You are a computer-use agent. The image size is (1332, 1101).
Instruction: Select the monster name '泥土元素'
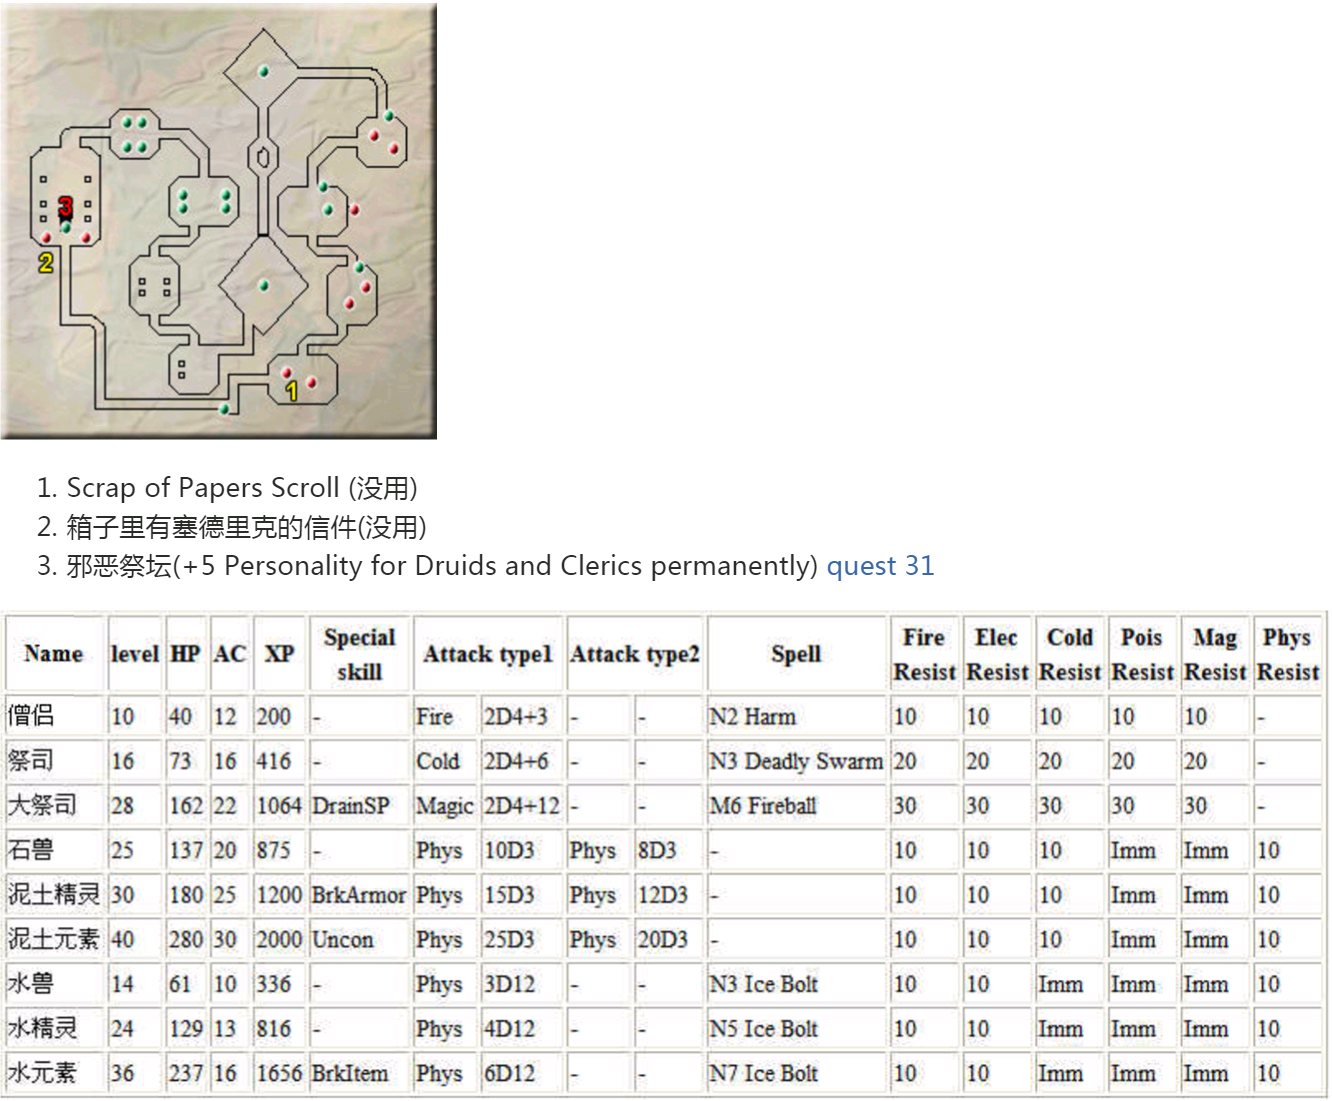pos(54,939)
